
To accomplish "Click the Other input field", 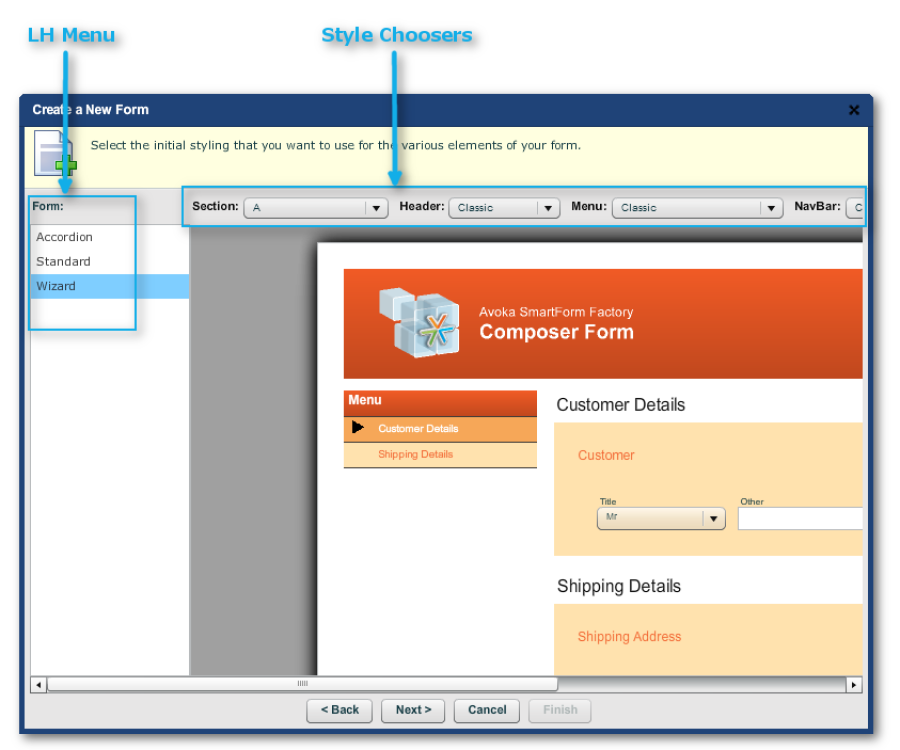I will click(x=800, y=518).
